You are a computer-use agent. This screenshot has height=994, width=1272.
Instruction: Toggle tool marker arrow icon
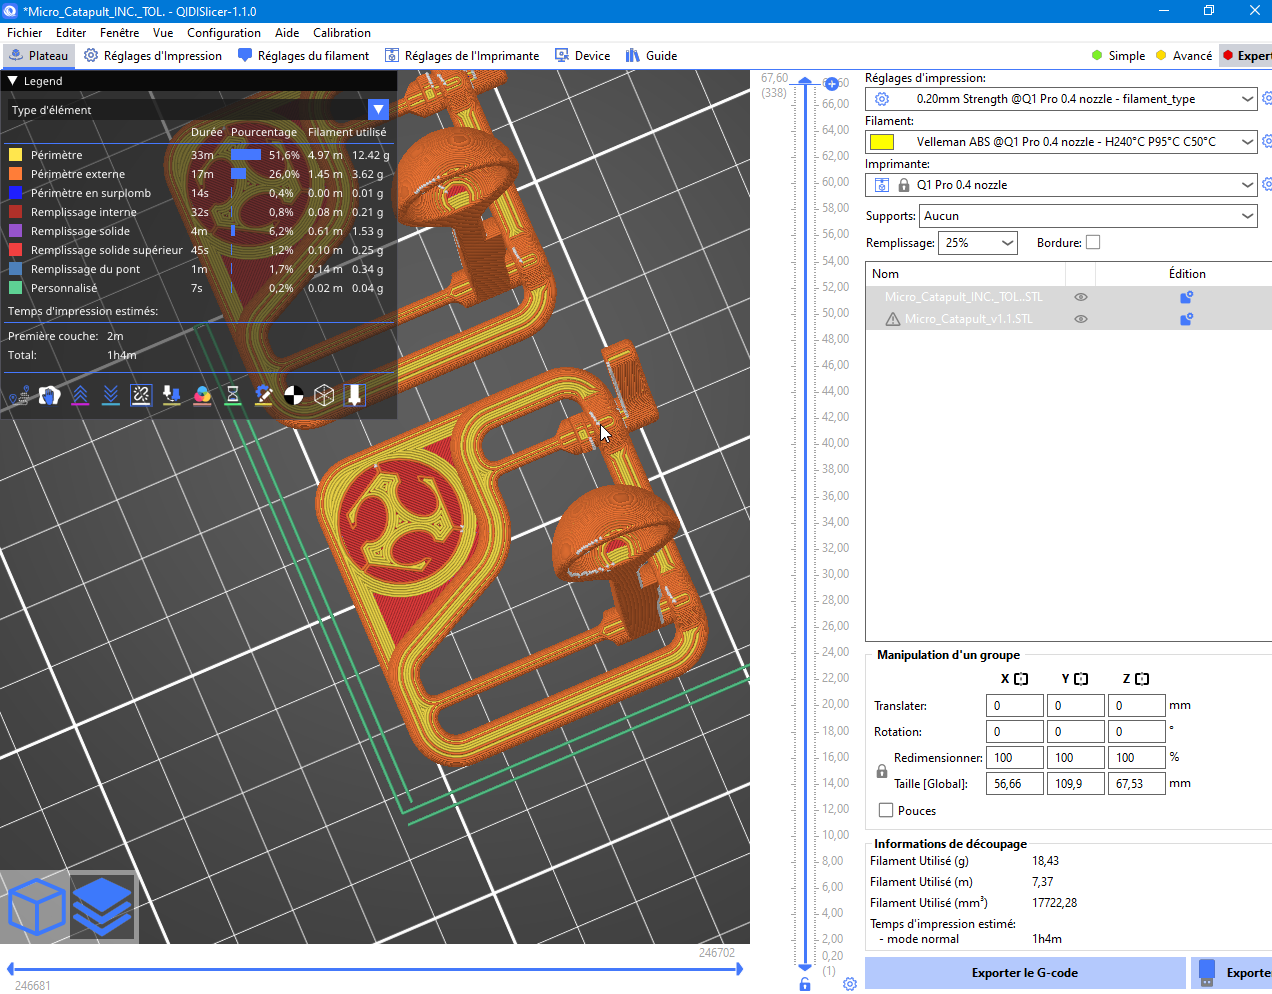tap(354, 395)
